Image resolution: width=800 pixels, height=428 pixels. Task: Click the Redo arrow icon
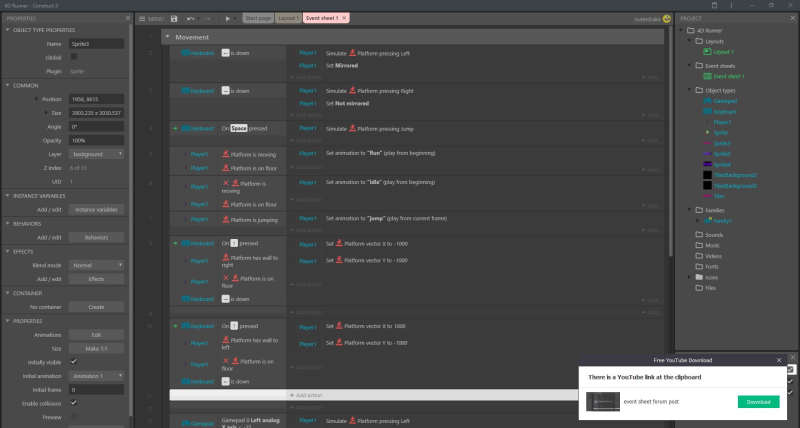point(207,18)
